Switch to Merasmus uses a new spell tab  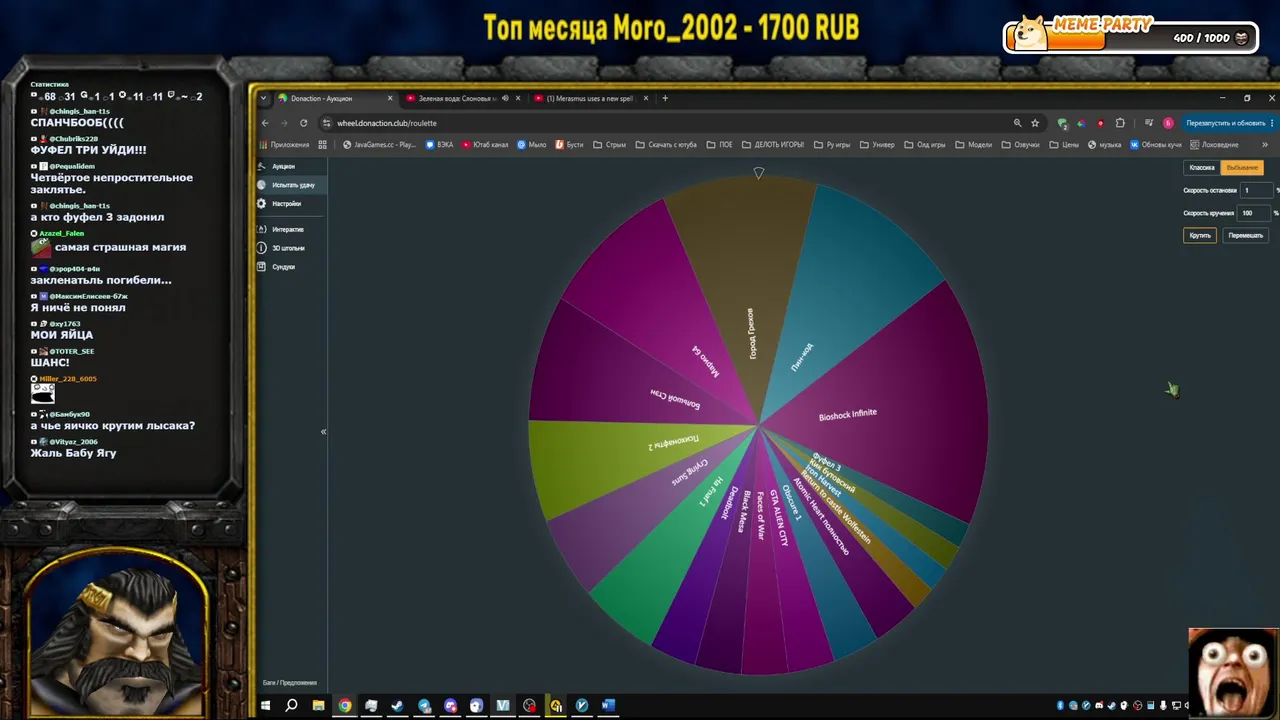tap(590, 98)
